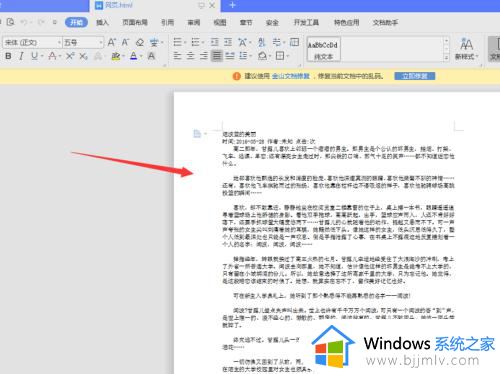
Task: Open borders tool
Action: coord(280,56)
